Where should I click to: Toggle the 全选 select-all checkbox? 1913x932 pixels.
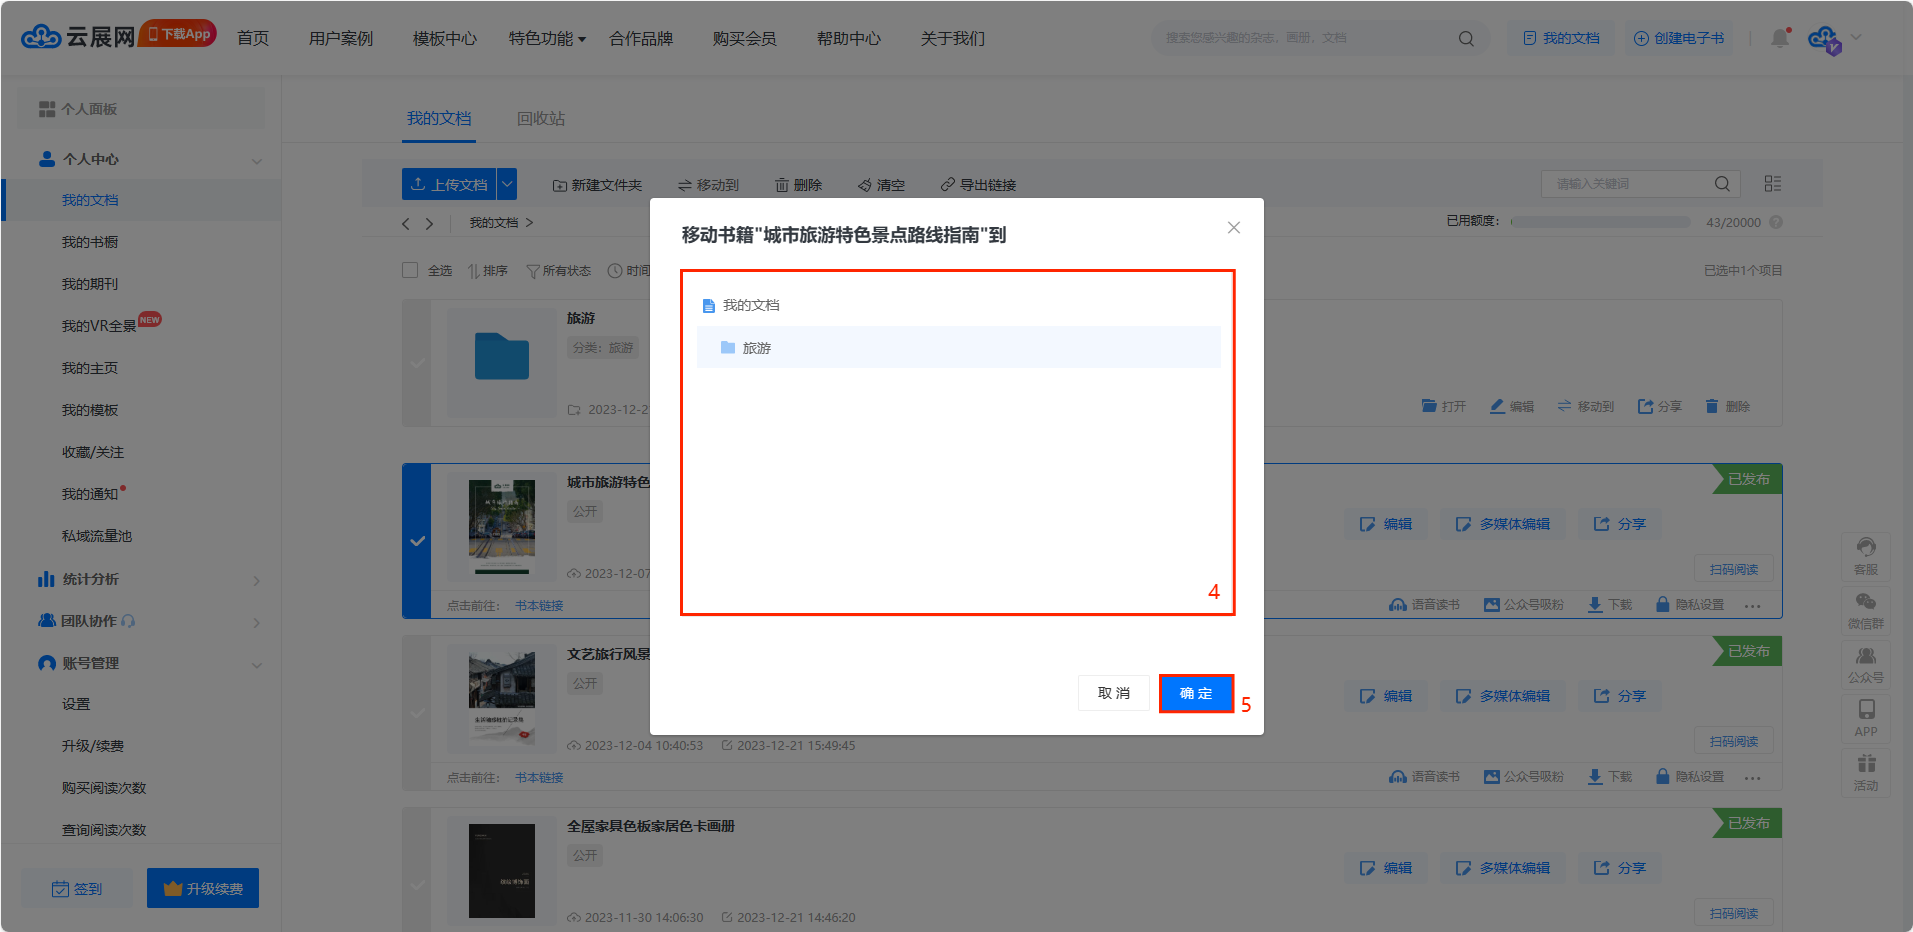click(410, 271)
